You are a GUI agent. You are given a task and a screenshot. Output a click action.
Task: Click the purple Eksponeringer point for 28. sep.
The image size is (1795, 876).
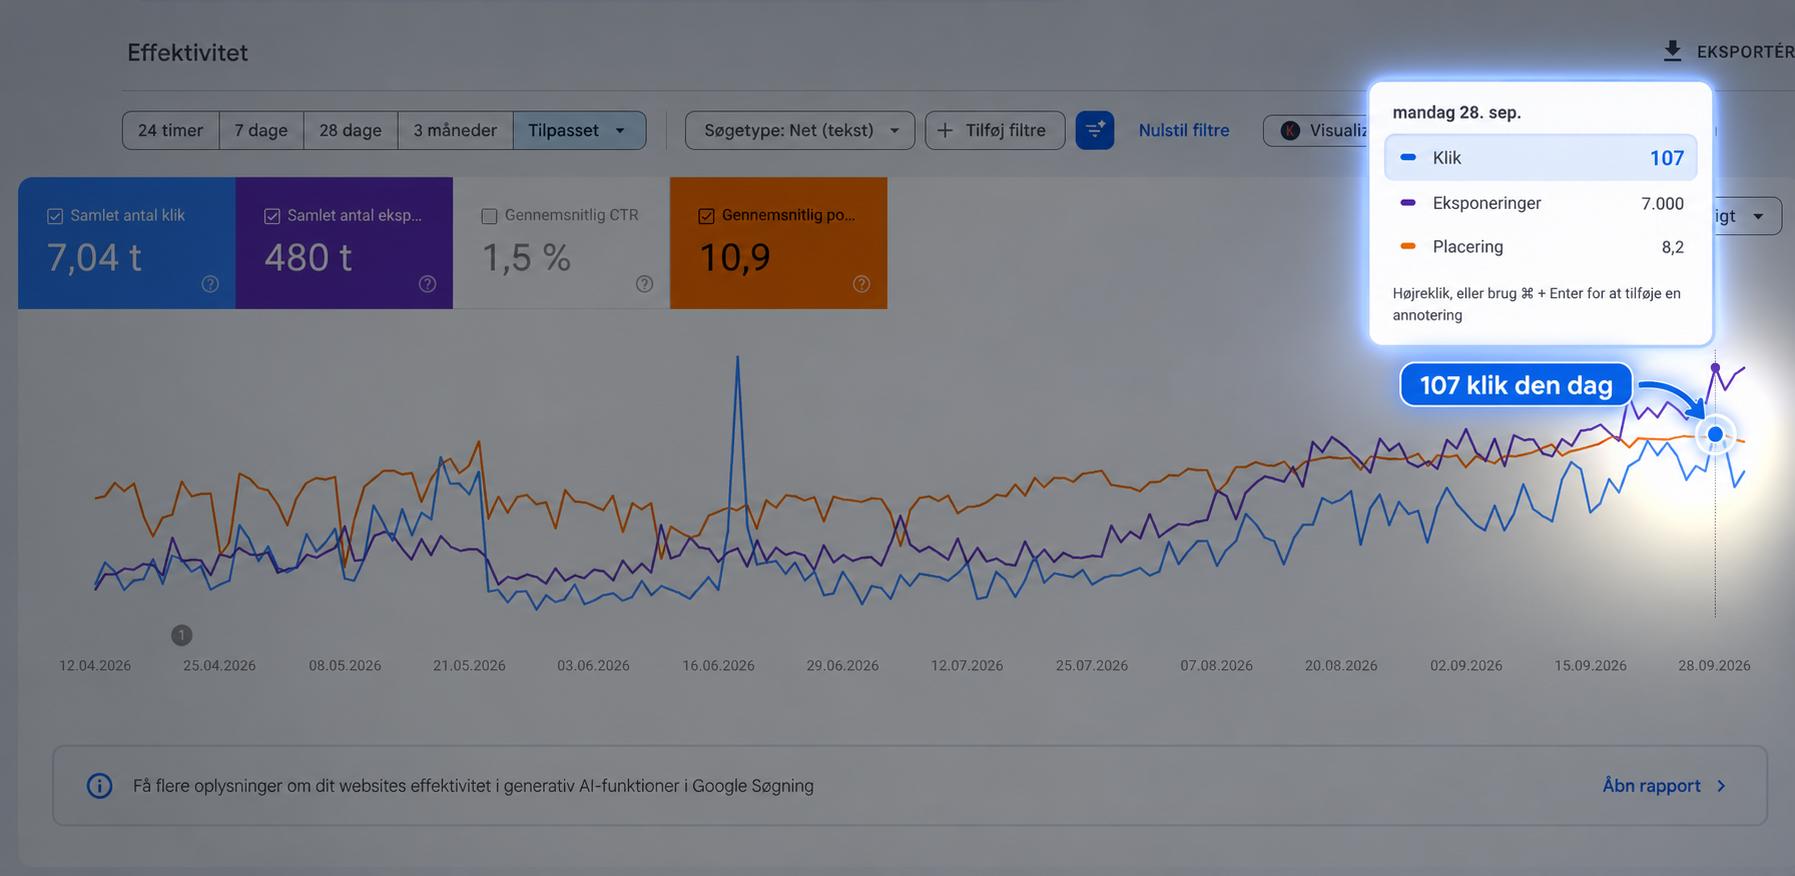(1716, 368)
